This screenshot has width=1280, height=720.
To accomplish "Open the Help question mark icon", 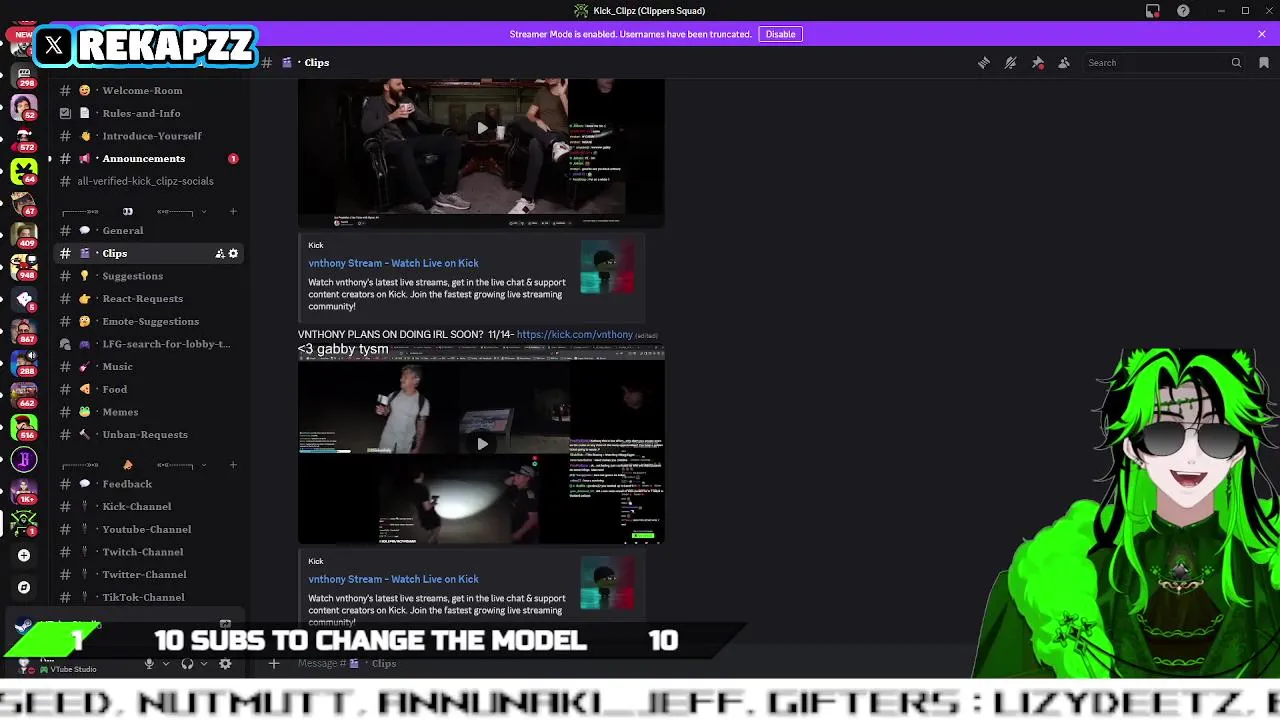I will point(1184,11).
